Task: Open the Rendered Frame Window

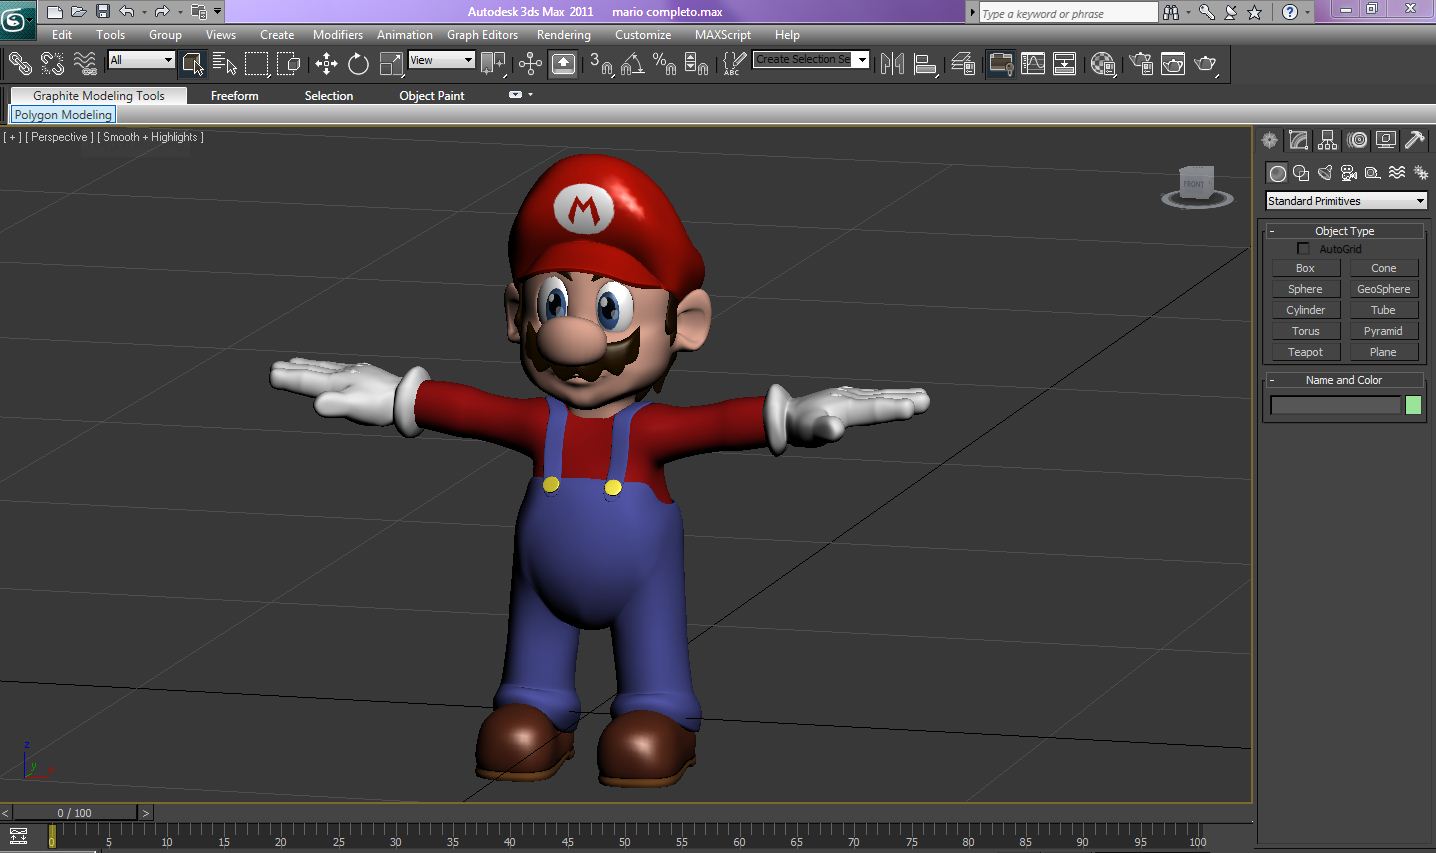Action: tap(1173, 64)
